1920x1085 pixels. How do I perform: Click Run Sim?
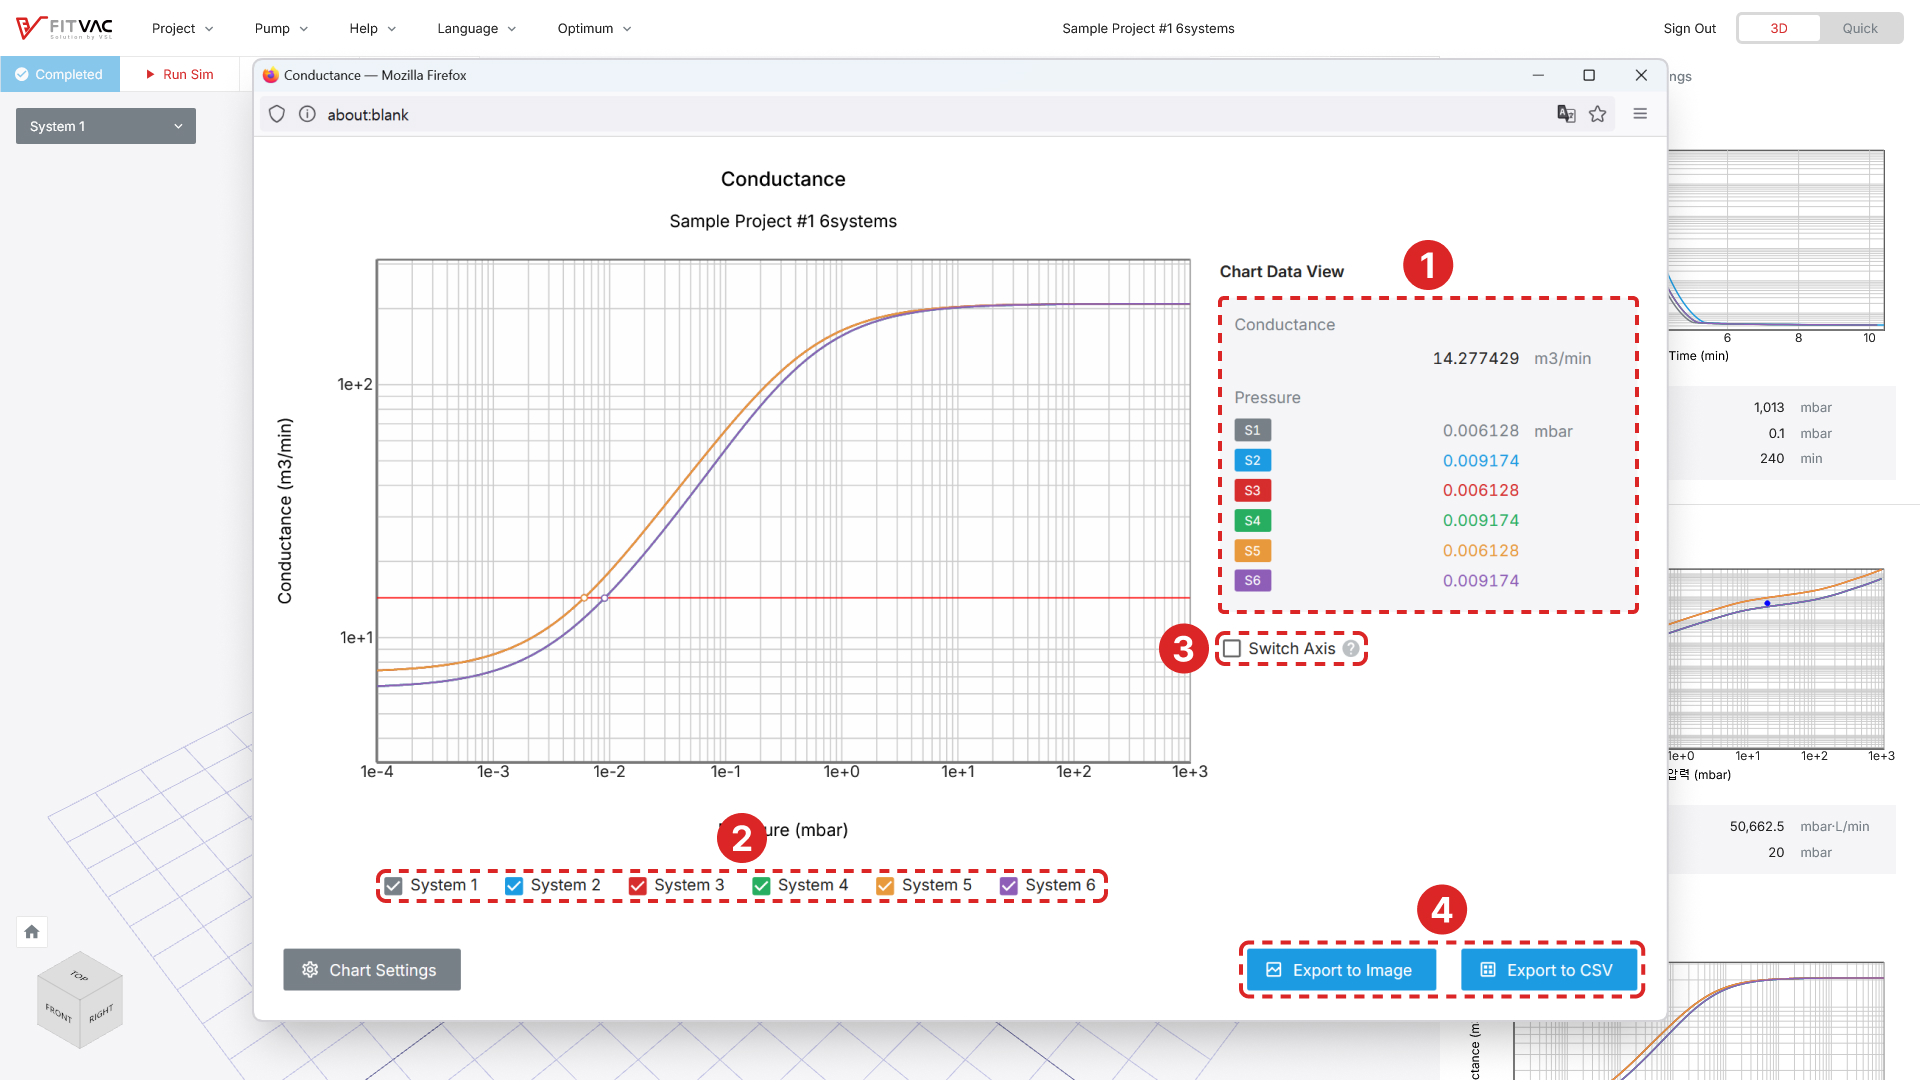click(180, 74)
